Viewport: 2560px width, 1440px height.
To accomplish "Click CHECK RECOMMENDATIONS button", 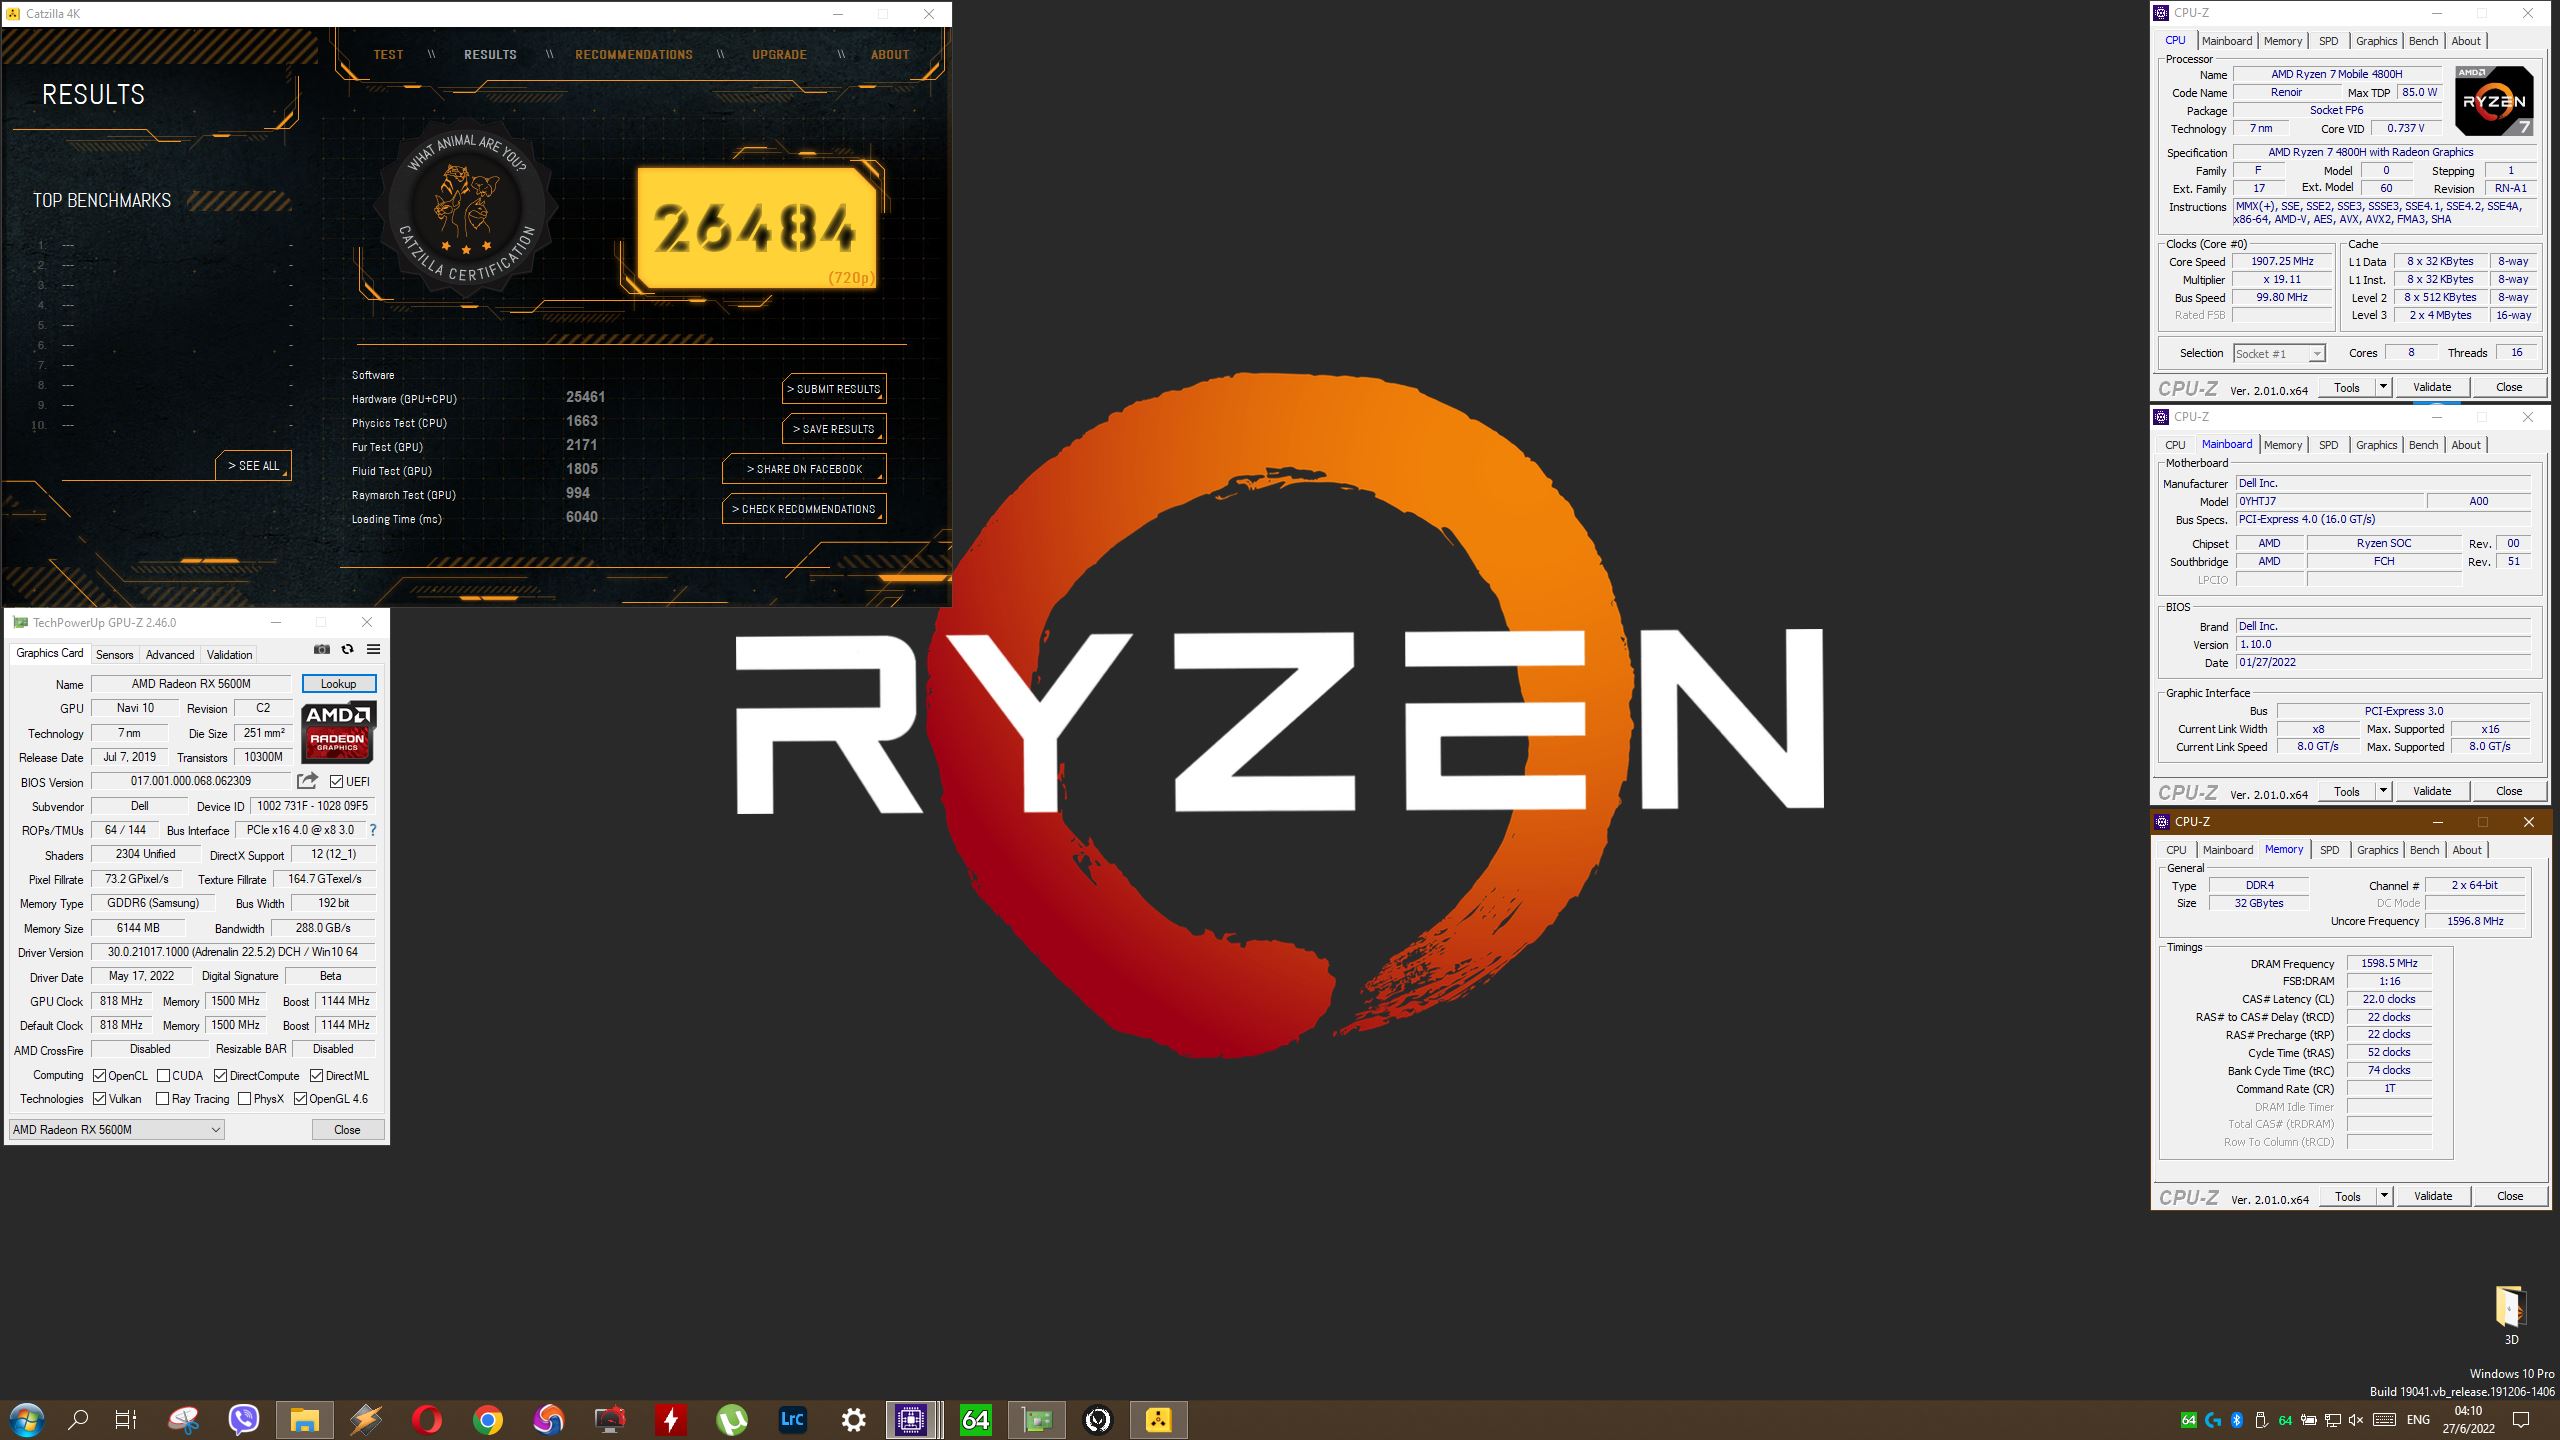I will click(x=804, y=509).
